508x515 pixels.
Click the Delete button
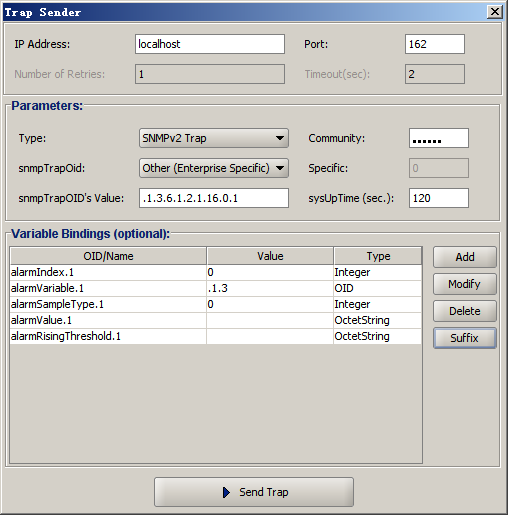click(465, 311)
